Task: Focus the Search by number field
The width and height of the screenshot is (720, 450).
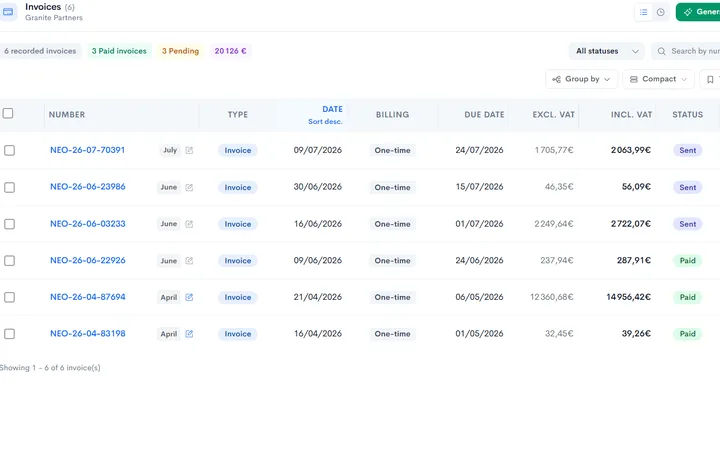Action: (x=686, y=51)
